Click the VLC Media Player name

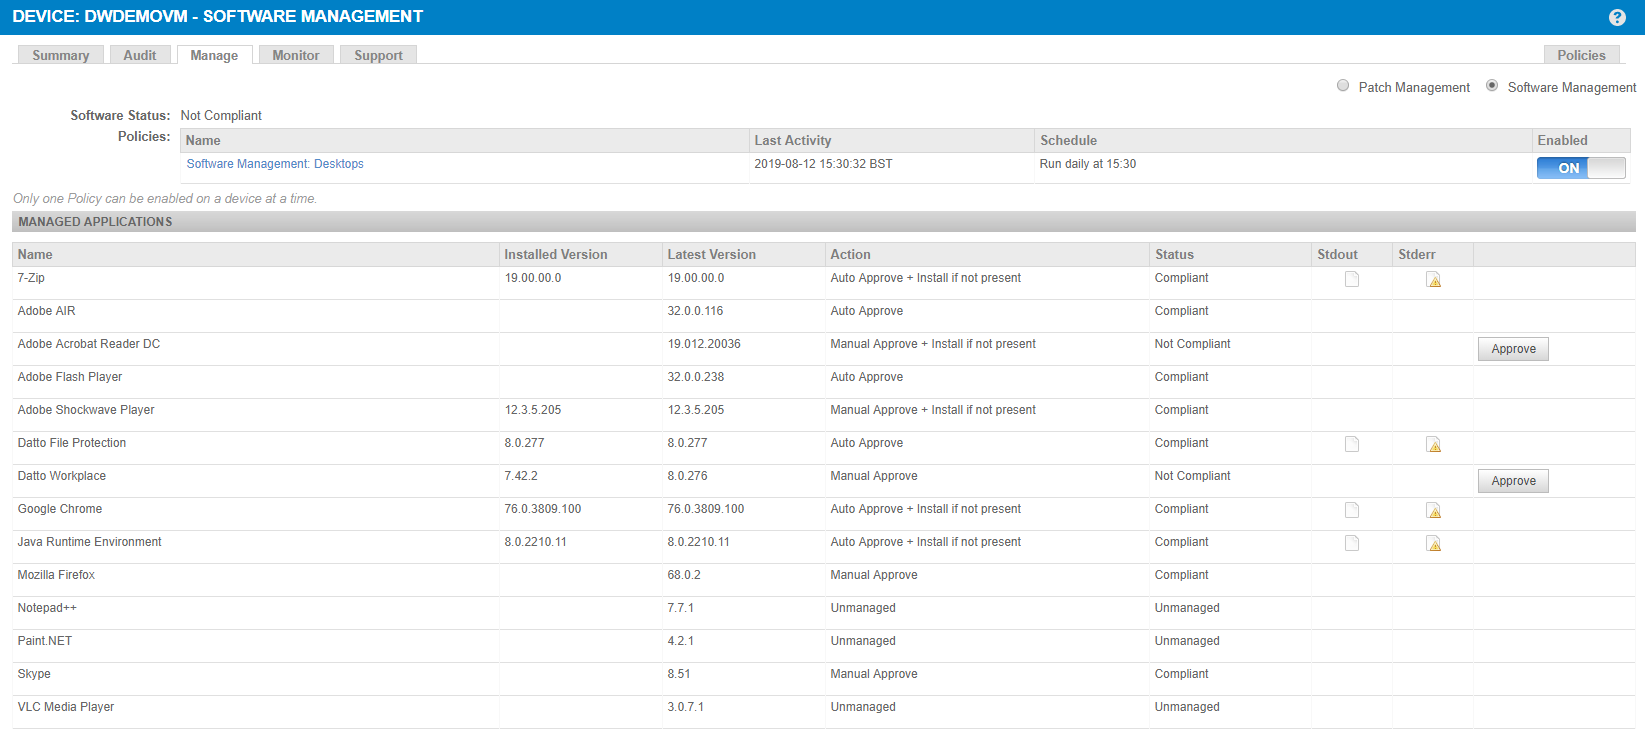tap(65, 707)
